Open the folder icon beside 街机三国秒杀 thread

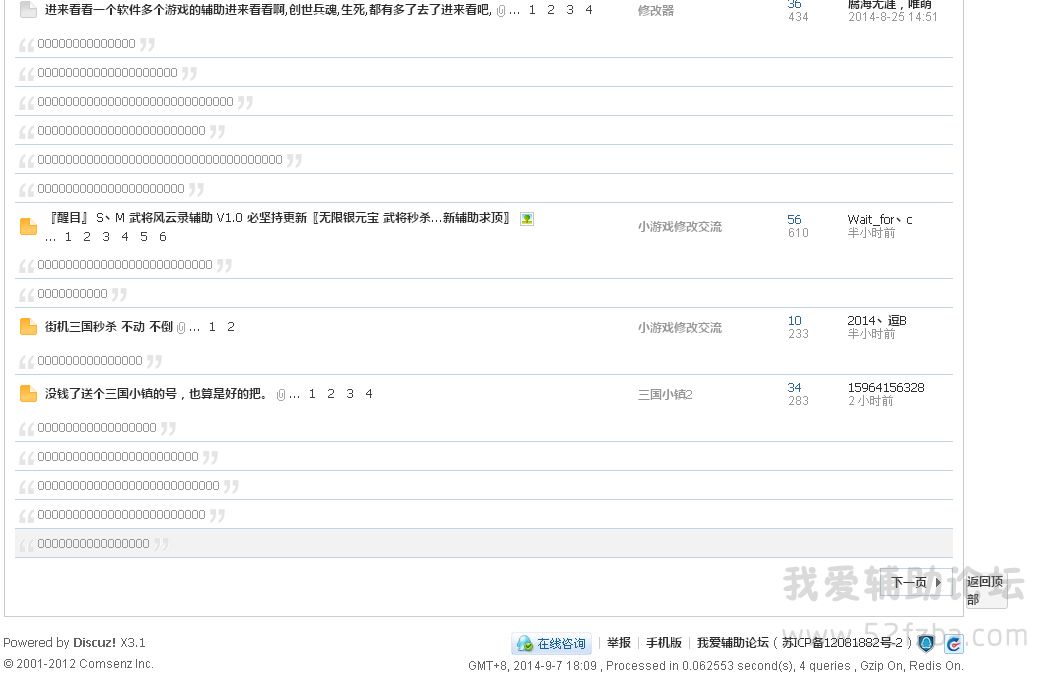pos(28,327)
